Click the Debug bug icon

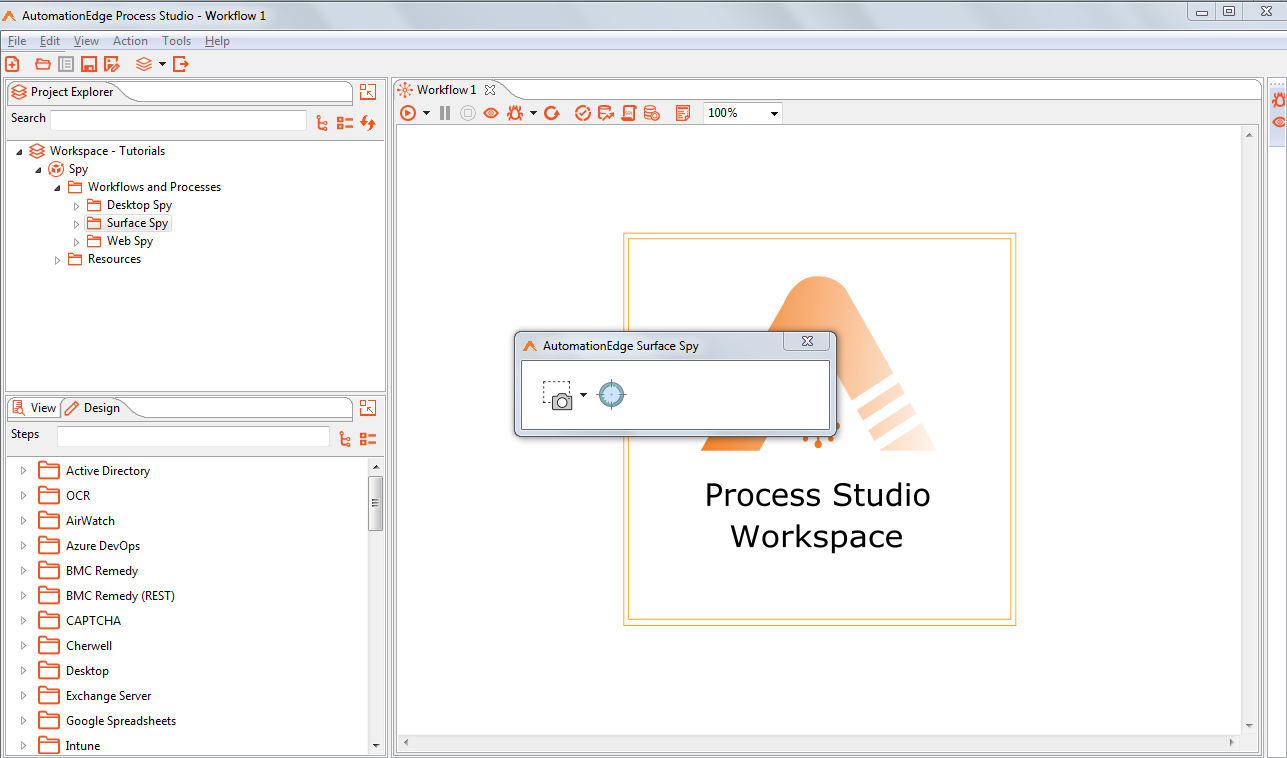(515, 113)
